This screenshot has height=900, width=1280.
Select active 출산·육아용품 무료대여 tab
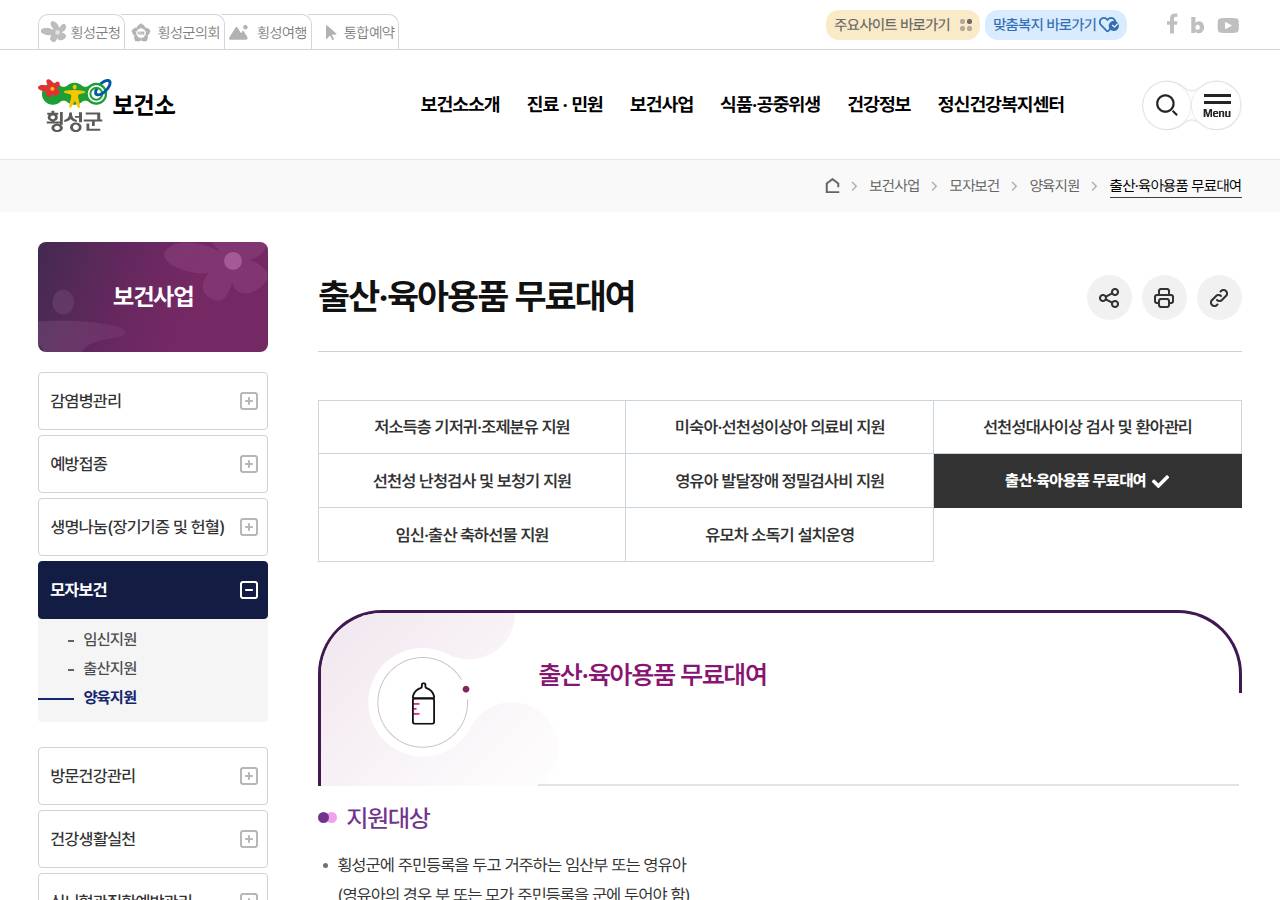1088,481
